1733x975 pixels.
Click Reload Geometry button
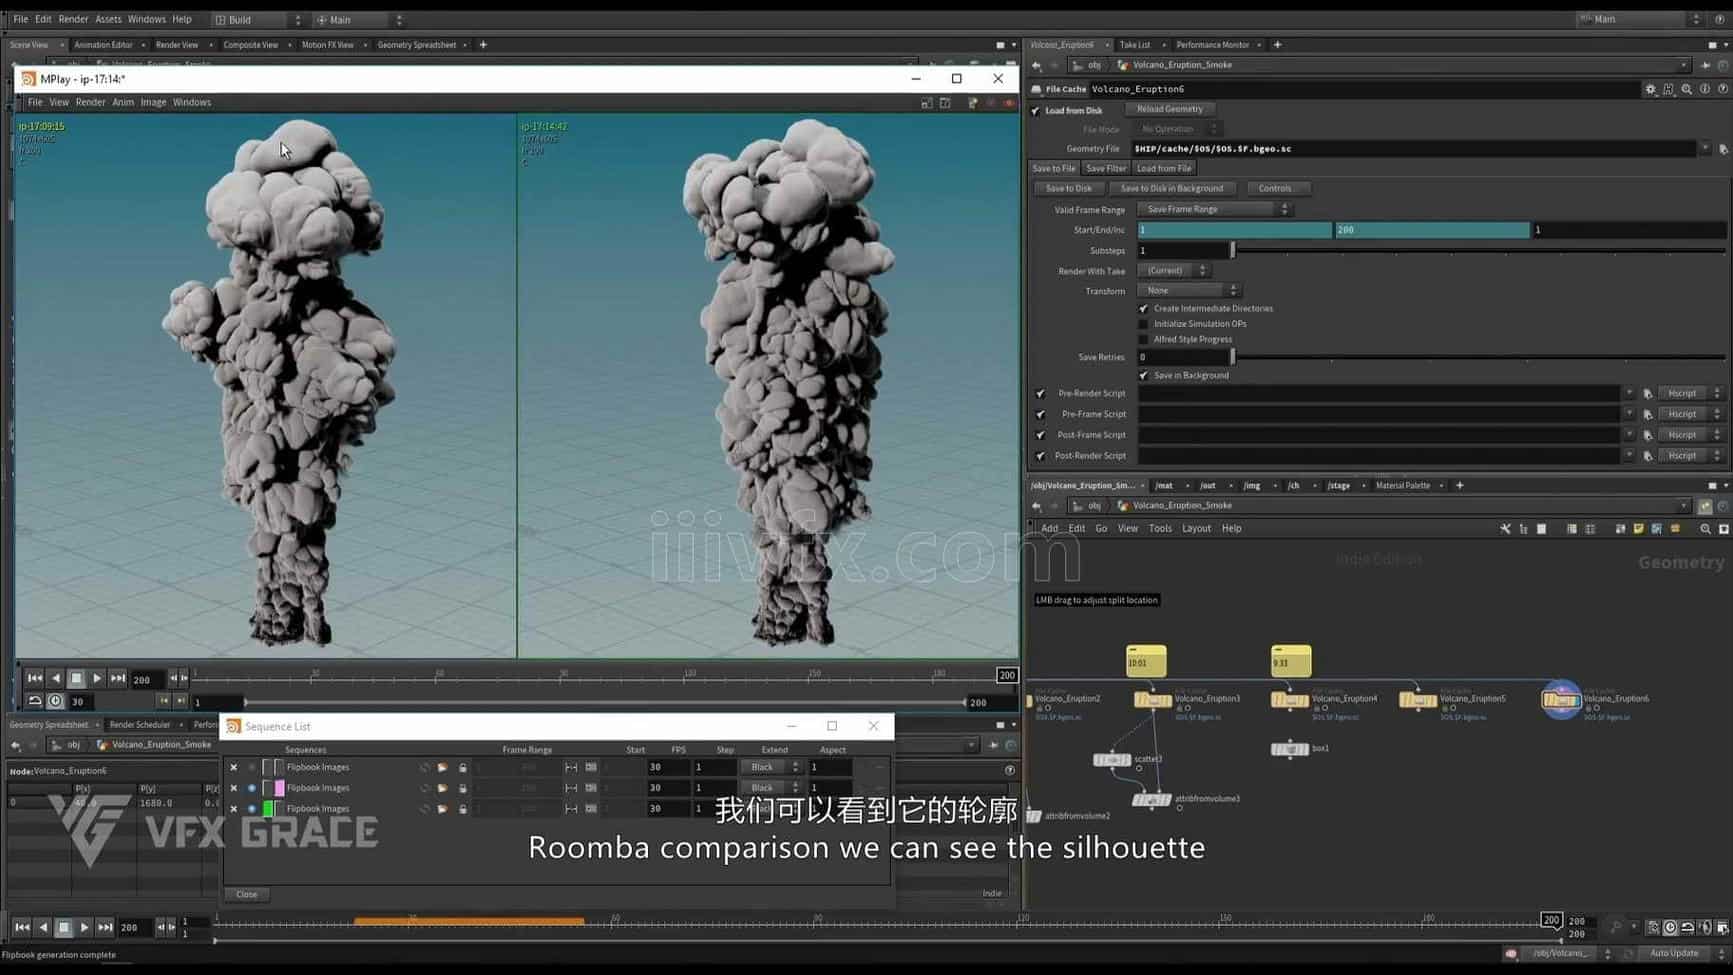pos(1169,109)
